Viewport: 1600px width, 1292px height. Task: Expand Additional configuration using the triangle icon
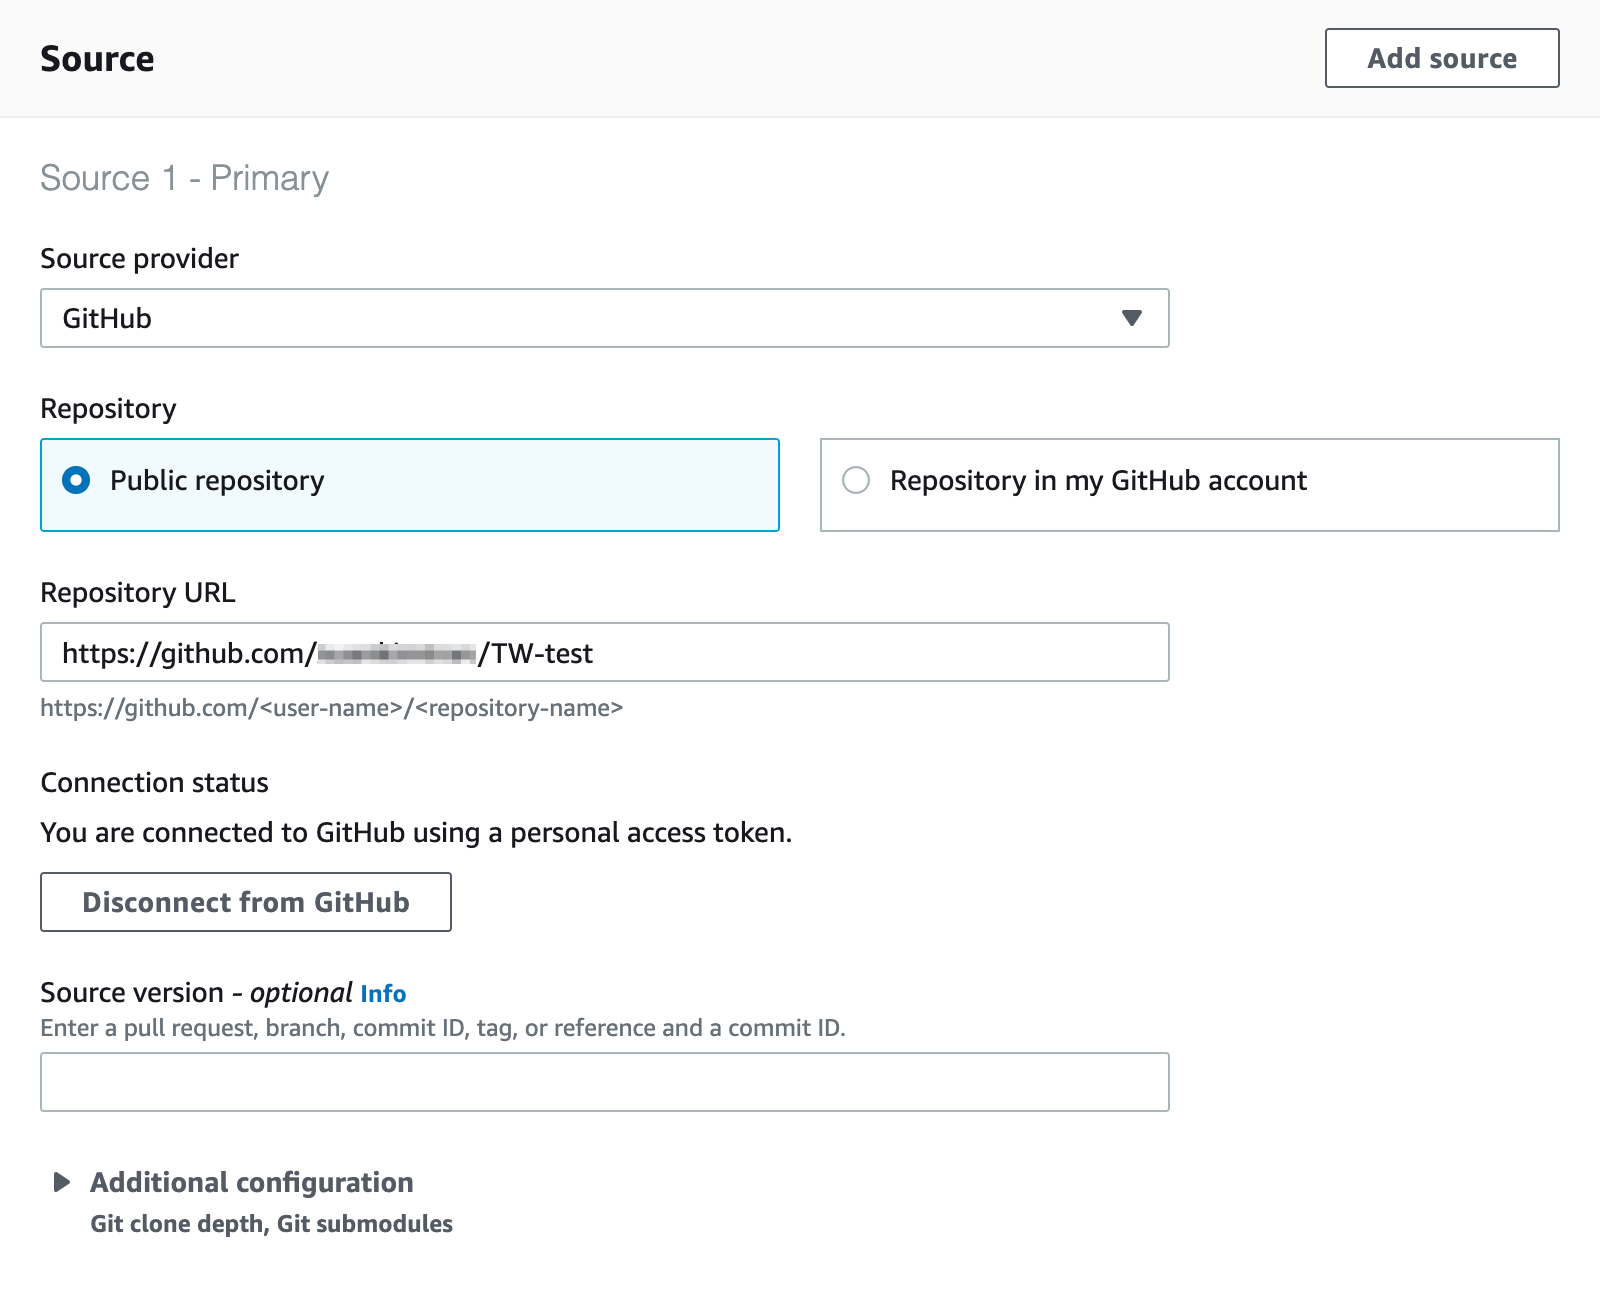[x=62, y=1182]
